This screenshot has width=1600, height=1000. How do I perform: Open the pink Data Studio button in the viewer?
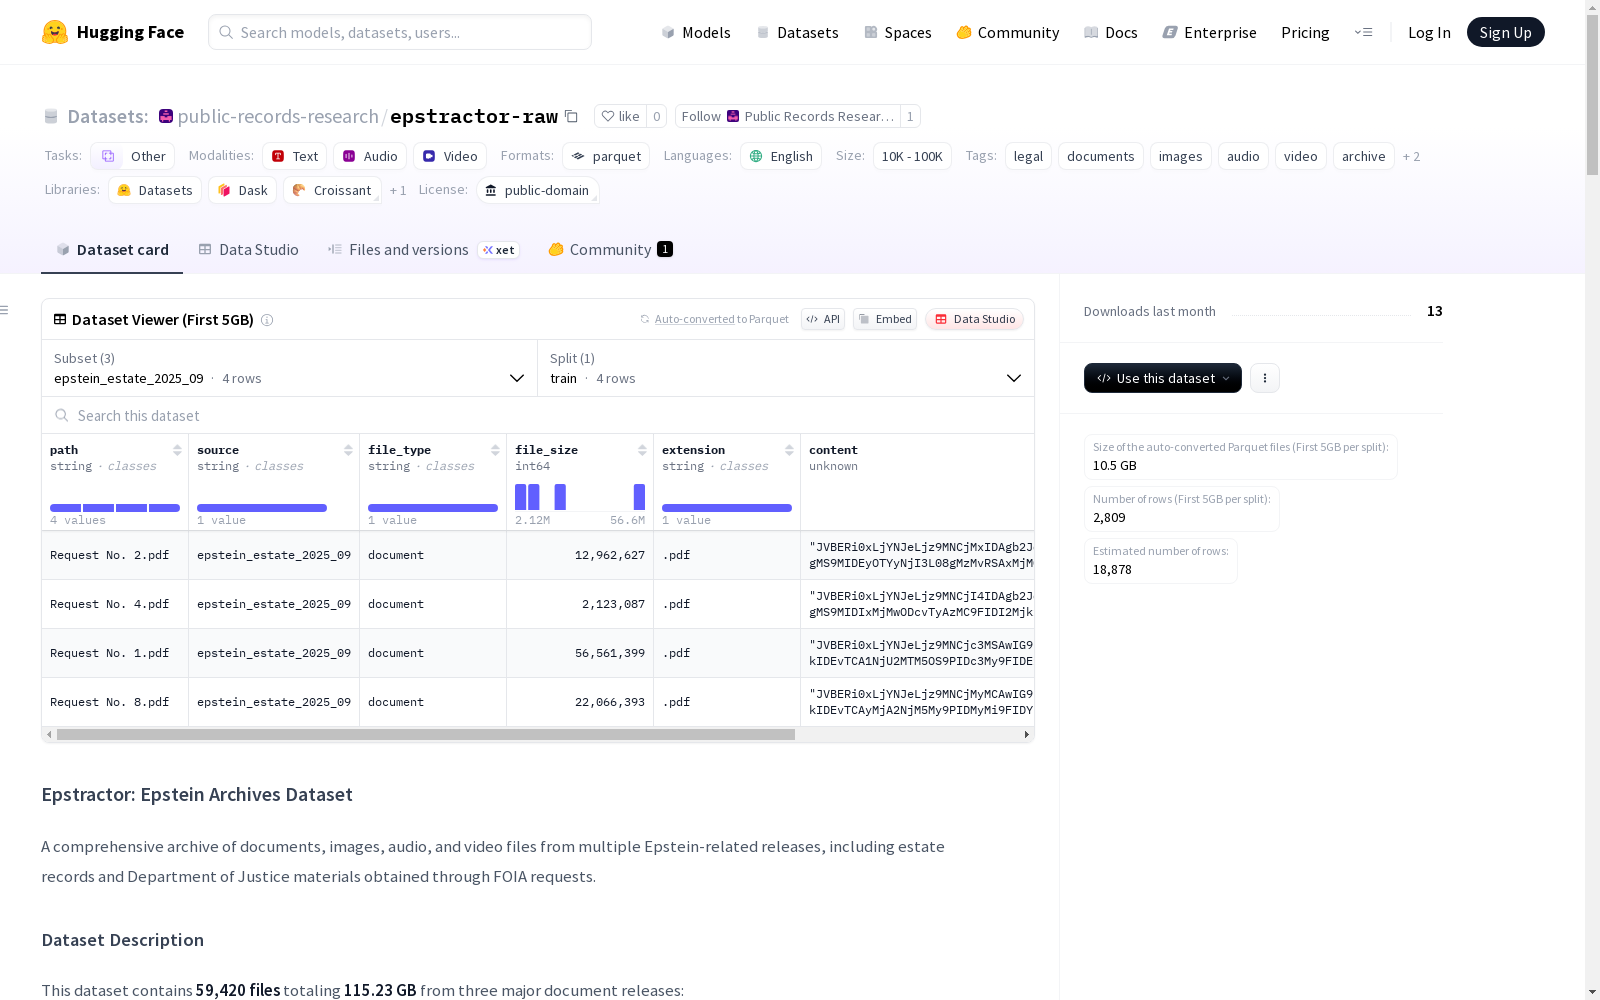pos(975,319)
